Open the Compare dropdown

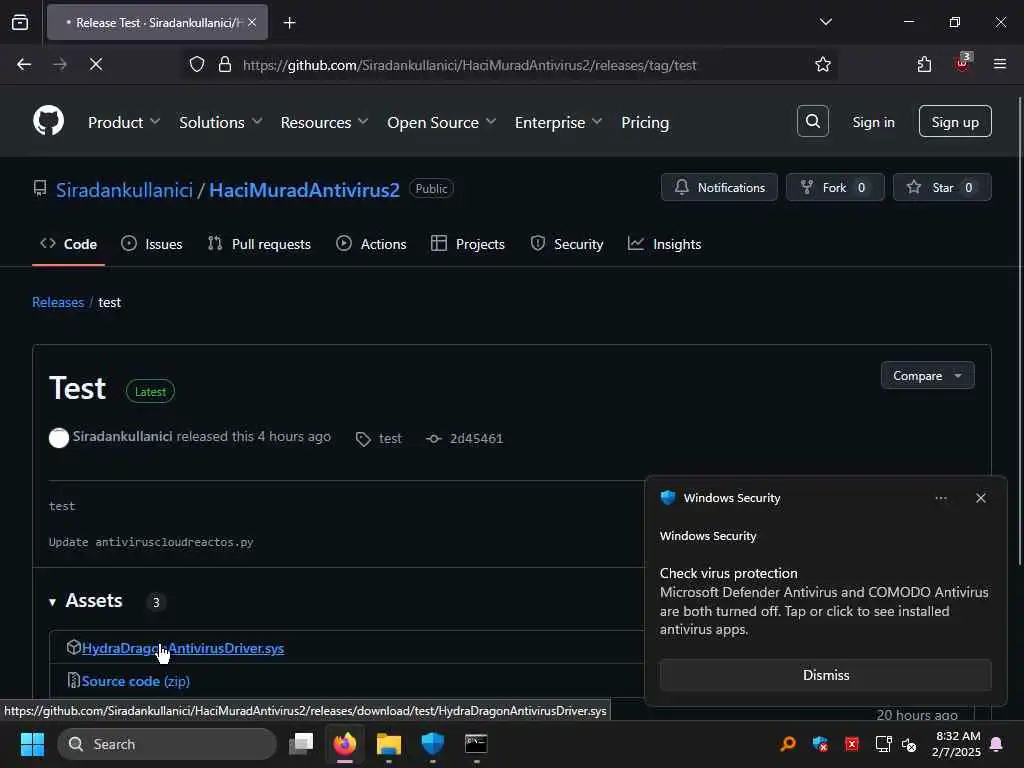pyautogui.click(x=927, y=376)
